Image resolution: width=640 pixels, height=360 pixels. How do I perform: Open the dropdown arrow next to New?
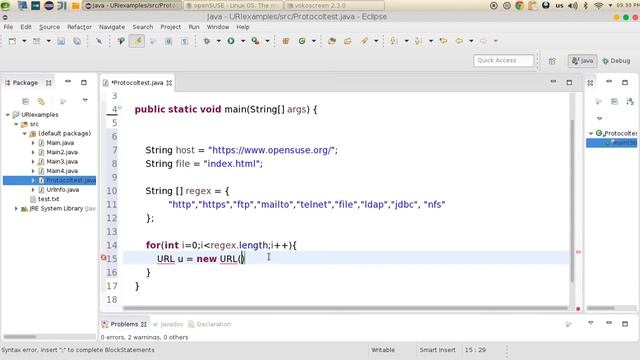pos(24,41)
